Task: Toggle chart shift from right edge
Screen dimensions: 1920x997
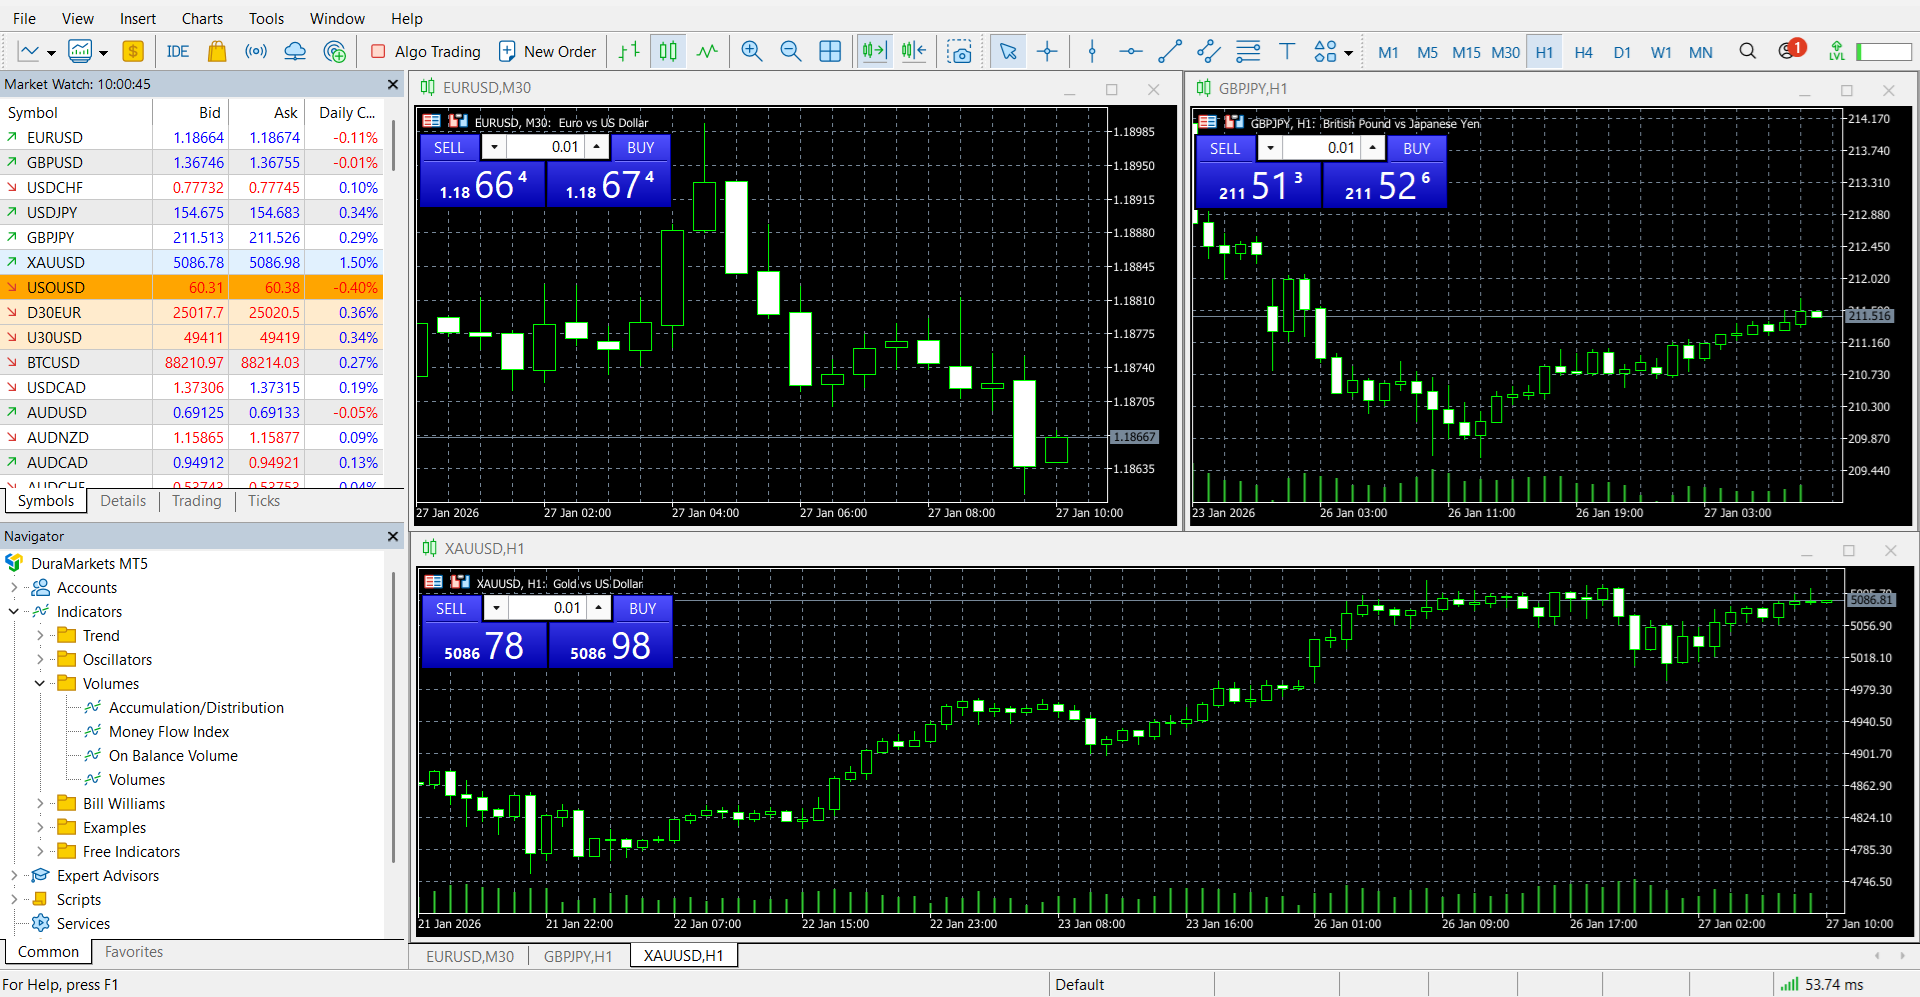Action: point(914,51)
